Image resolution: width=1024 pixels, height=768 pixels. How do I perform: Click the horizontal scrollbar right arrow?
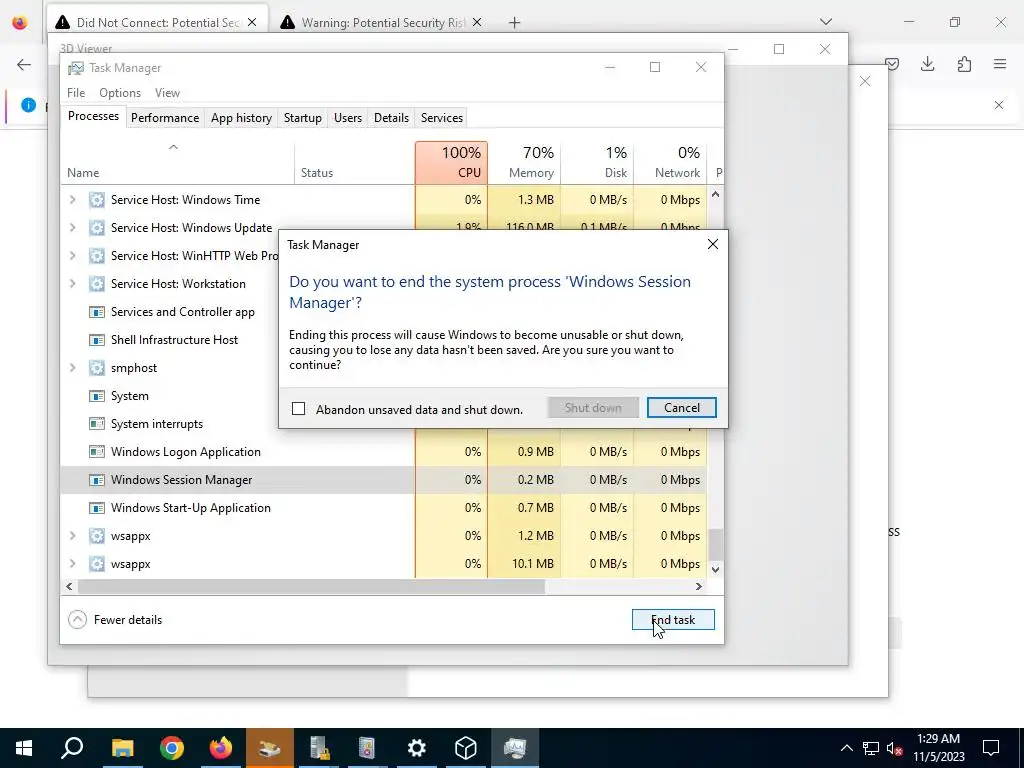pyautogui.click(x=699, y=586)
